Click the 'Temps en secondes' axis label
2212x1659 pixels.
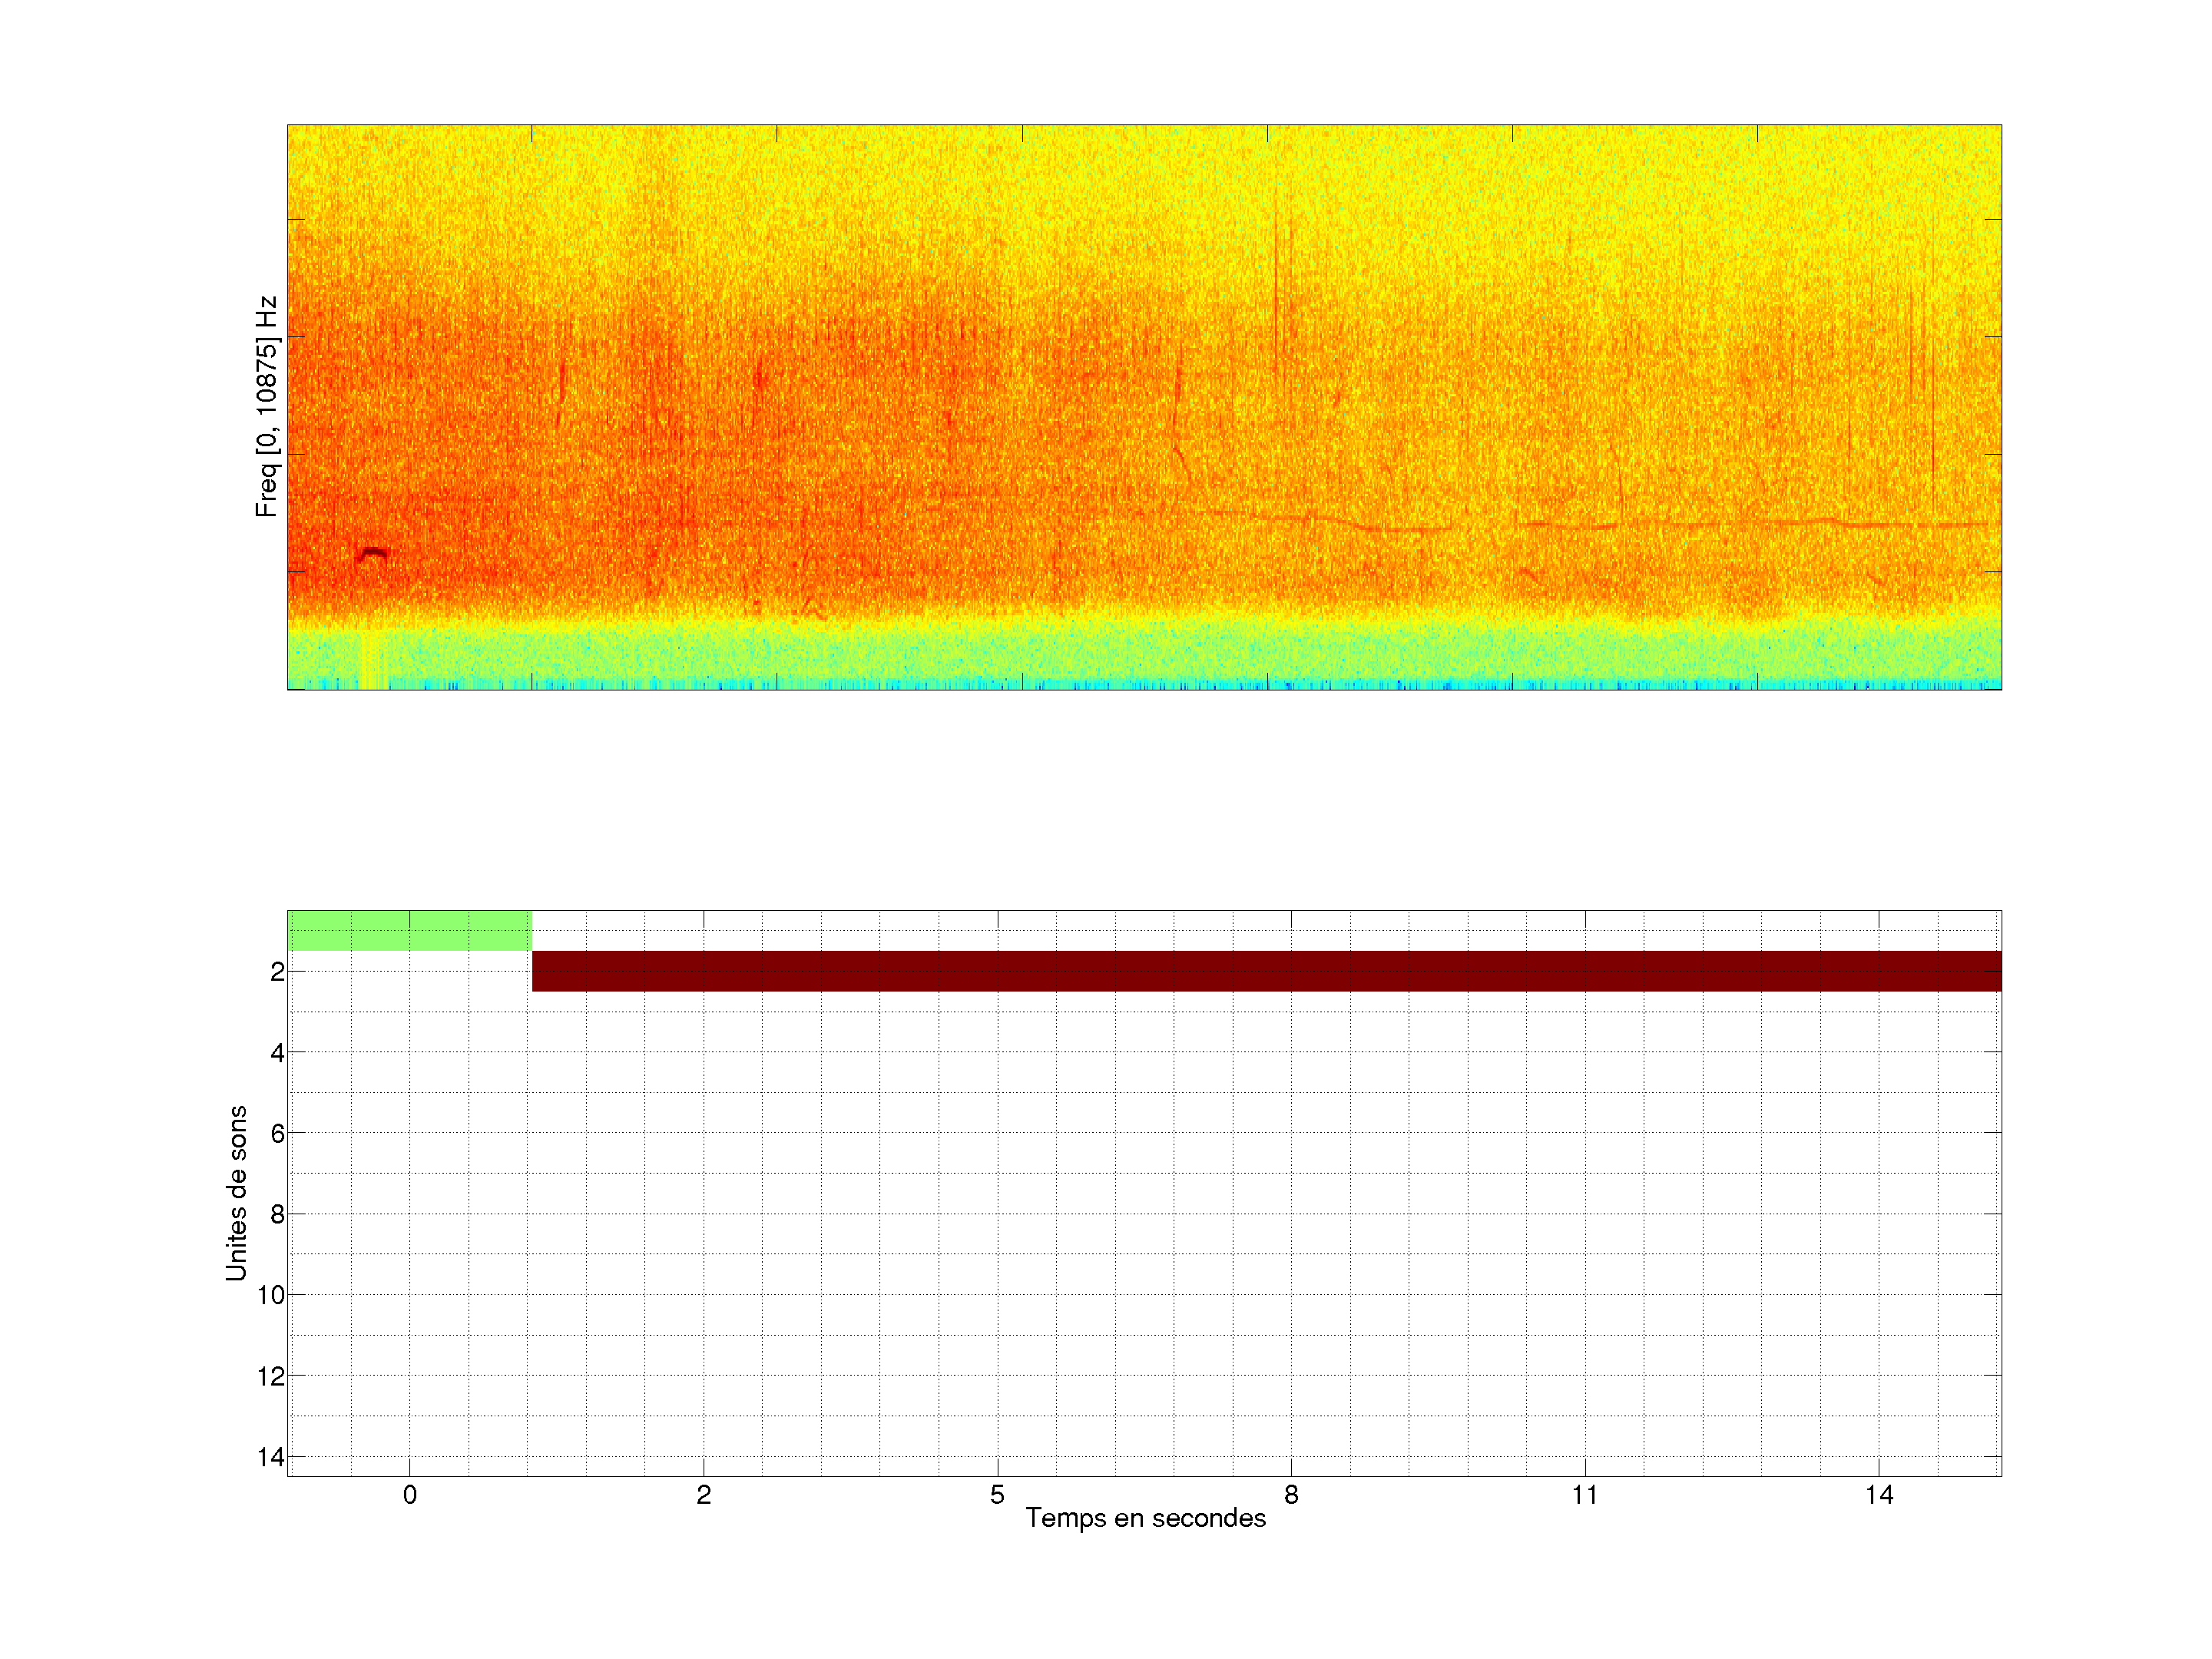(x=1145, y=1518)
